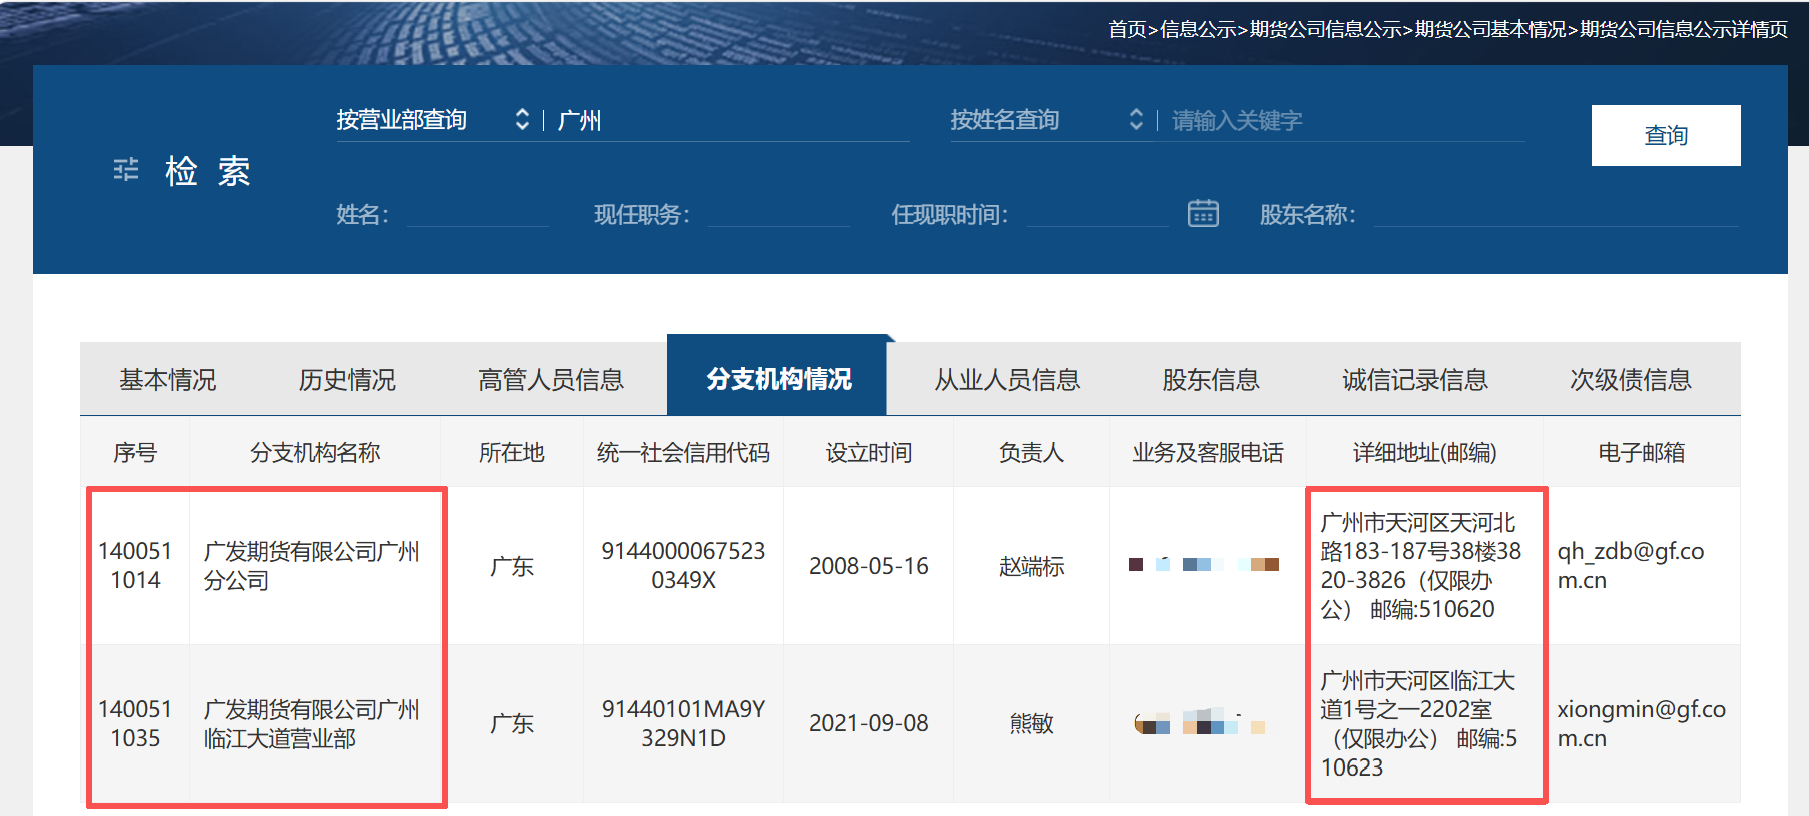Click the 分支机构名称 column header
This screenshot has height=816, width=1809.
[315, 453]
